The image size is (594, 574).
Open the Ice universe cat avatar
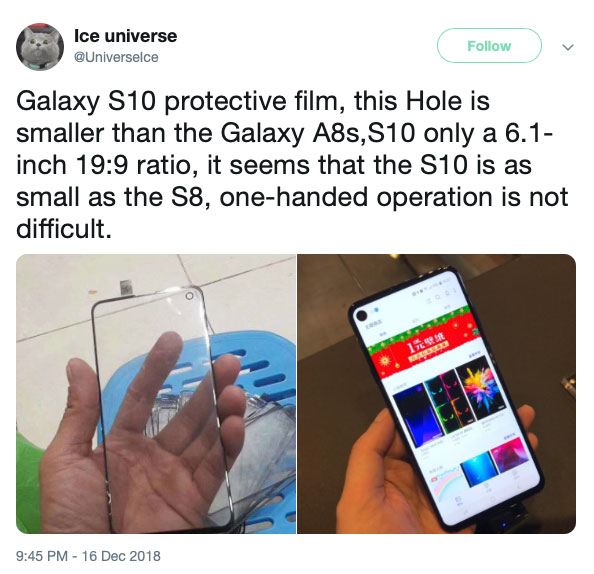tap(40, 47)
